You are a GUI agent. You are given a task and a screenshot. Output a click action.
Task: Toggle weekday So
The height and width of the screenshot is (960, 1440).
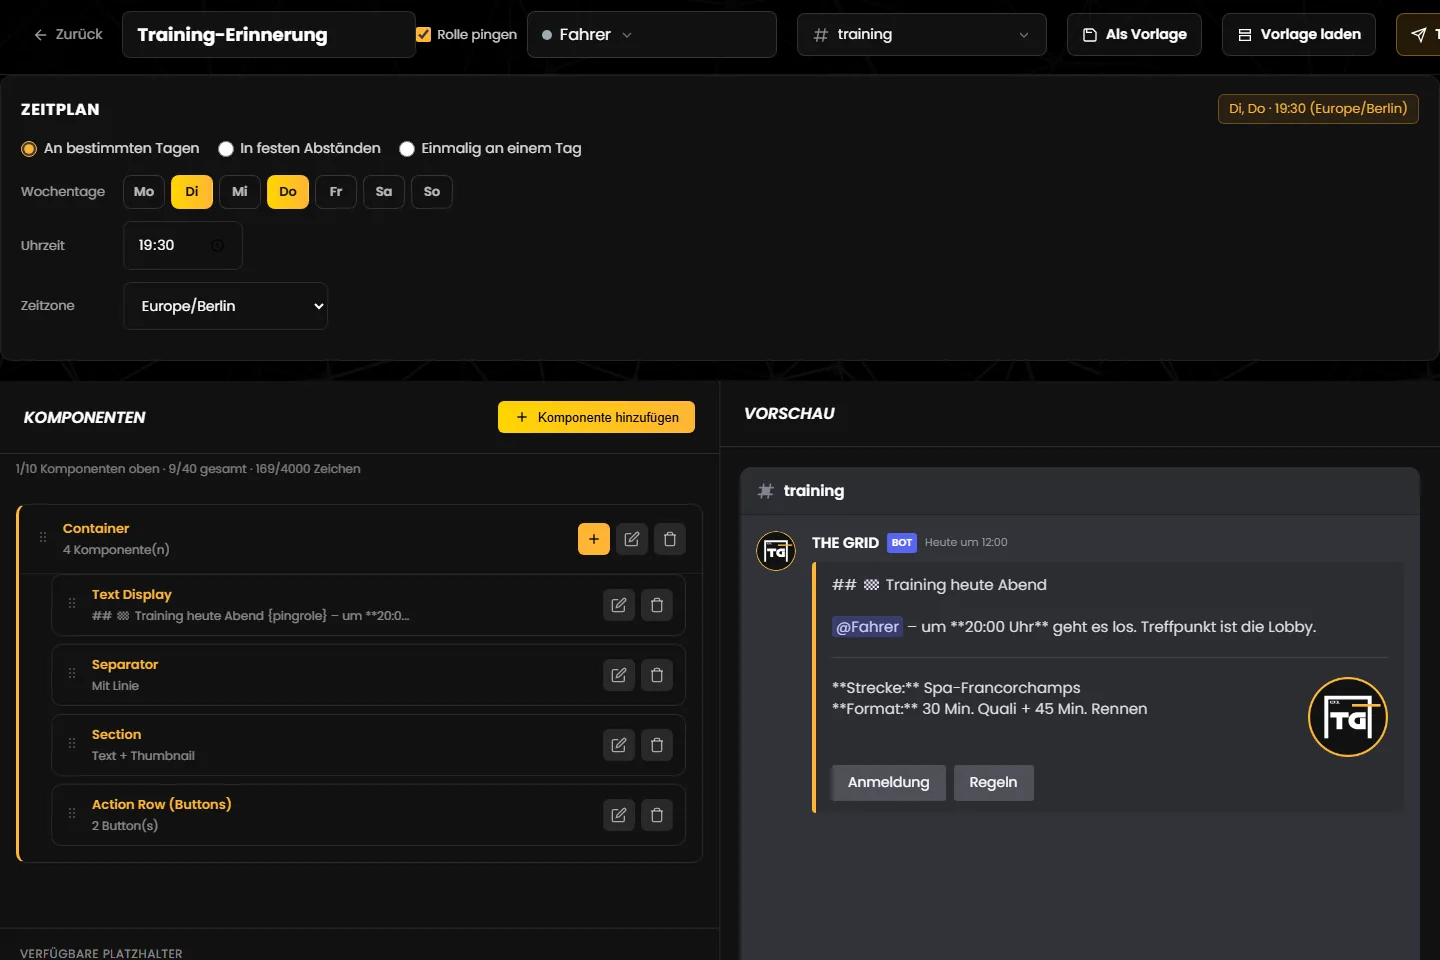point(432,192)
